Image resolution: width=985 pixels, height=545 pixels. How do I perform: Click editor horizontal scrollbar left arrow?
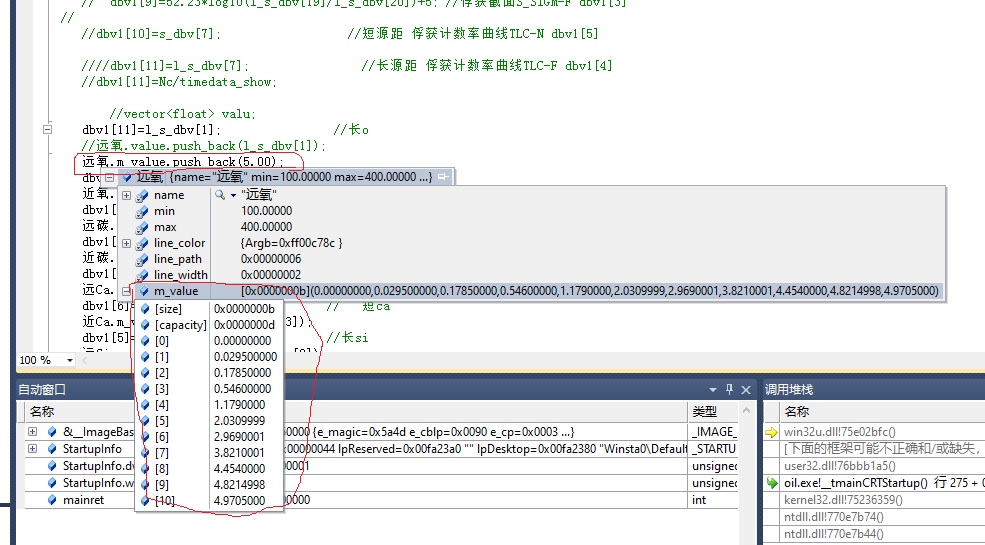click(x=84, y=360)
